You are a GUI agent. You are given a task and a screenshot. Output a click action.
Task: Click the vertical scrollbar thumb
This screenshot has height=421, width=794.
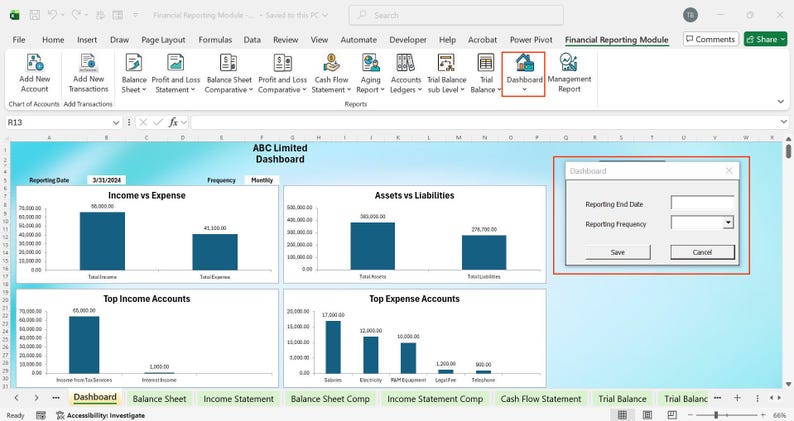click(788, 151)
